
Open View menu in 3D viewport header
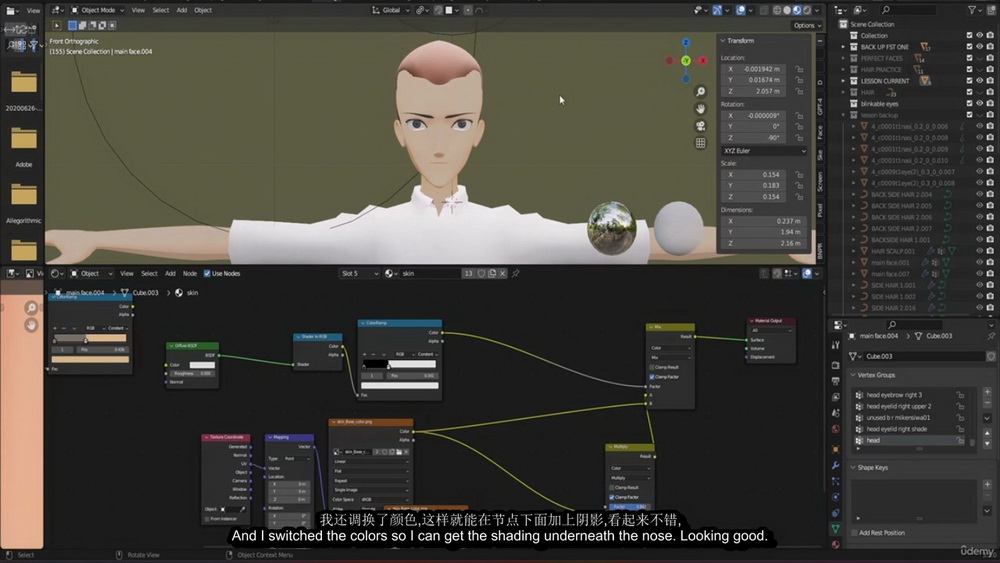[x=138, y=10]
